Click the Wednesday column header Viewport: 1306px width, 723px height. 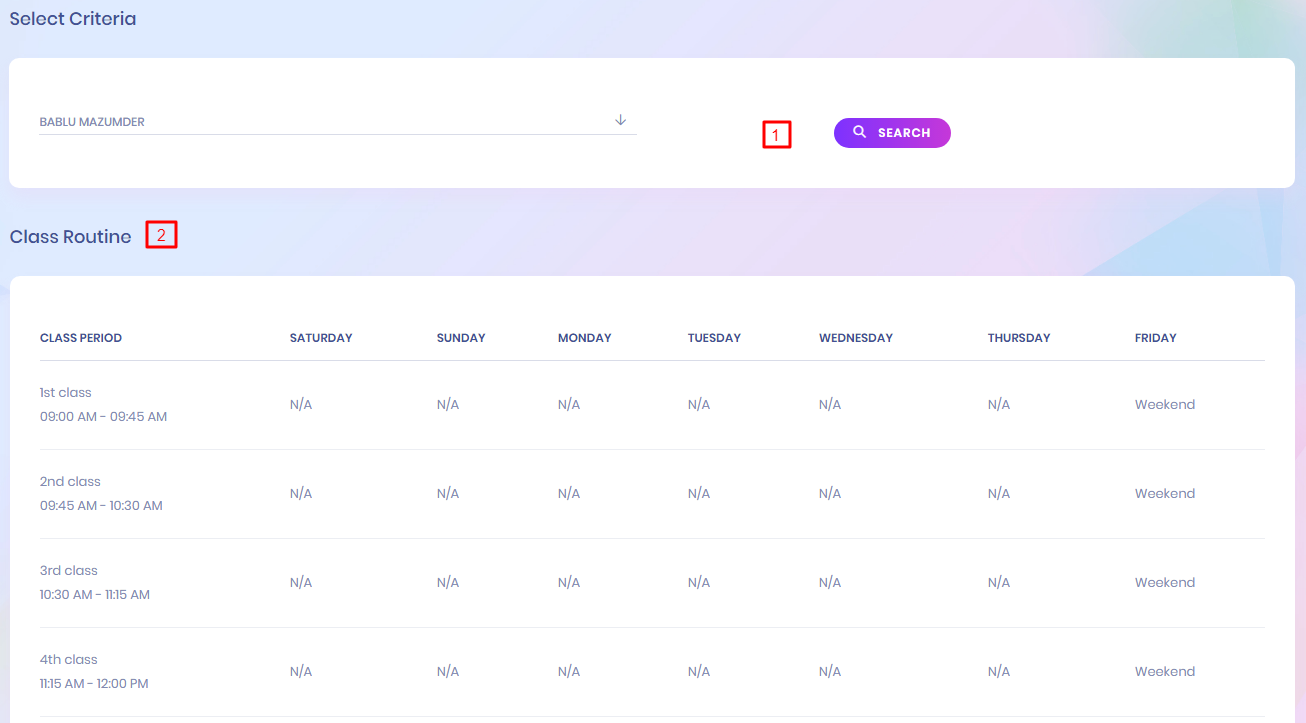855,338
